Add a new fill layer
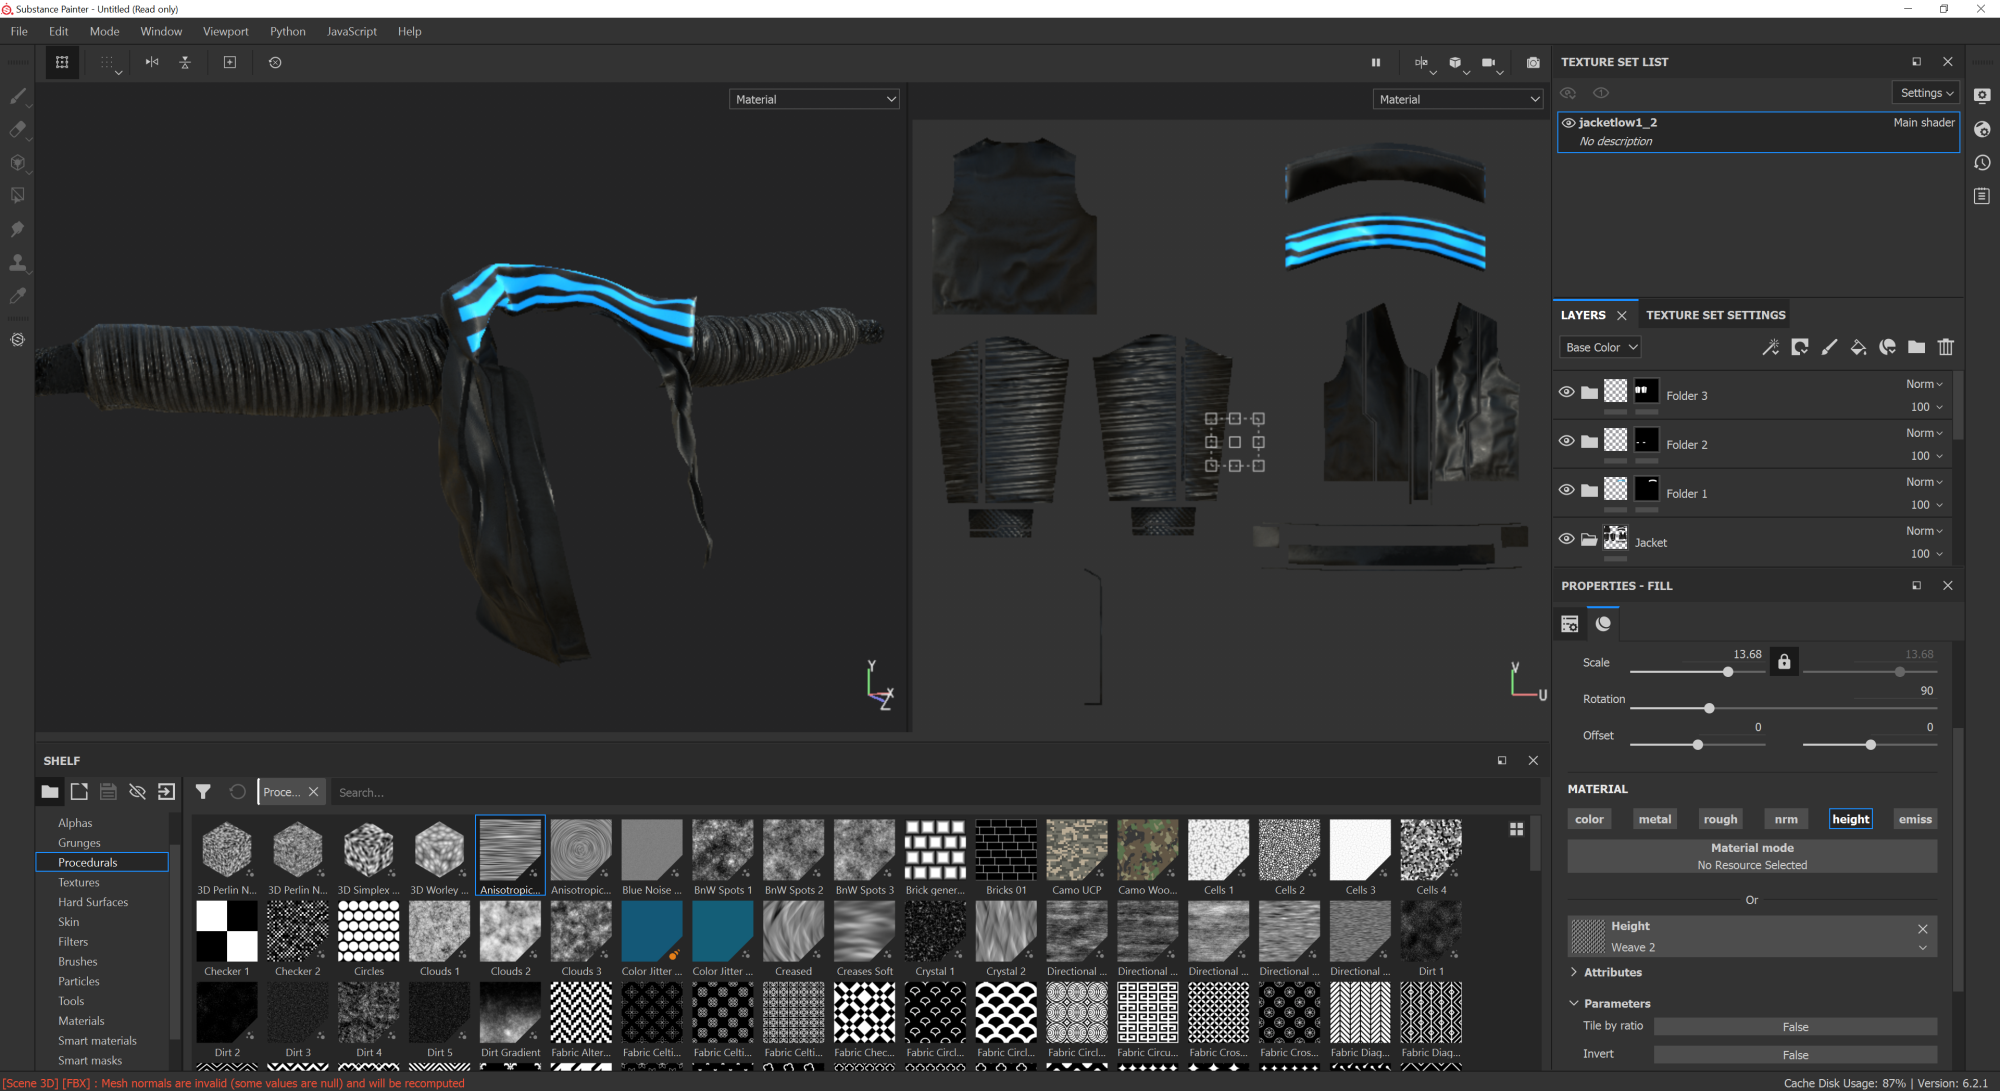Screen dimensions: 2000x1091 [1858, 347]
